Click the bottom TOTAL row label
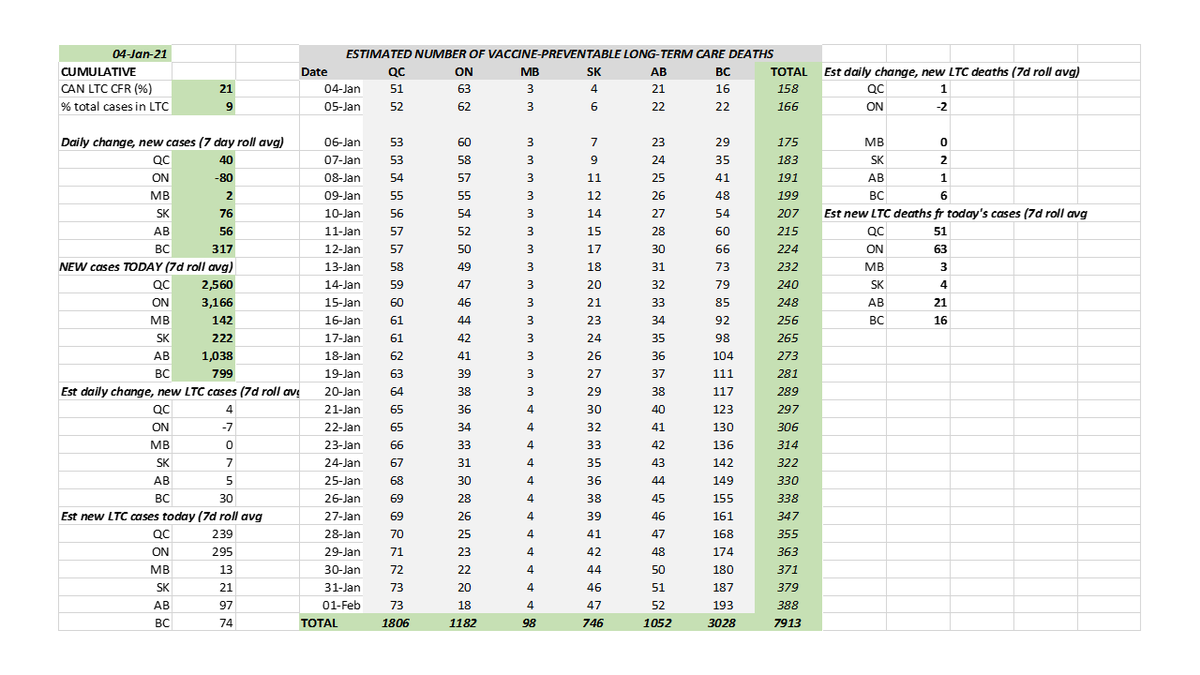The width and height of the screenshot is (1200, 675). tap(332, 623)
